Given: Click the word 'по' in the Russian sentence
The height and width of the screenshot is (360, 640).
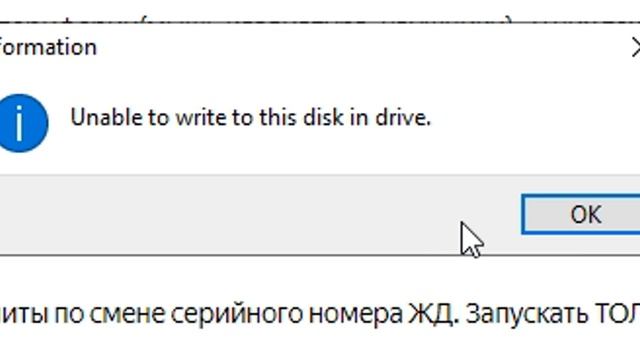Looking at the screenshot, I should (68, 314).
